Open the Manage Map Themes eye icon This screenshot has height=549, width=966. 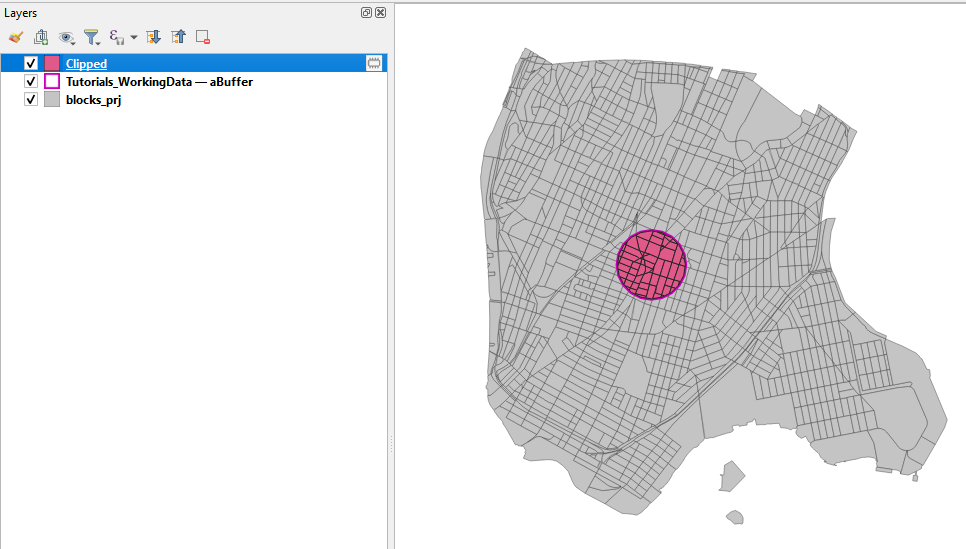click(66, 38)
